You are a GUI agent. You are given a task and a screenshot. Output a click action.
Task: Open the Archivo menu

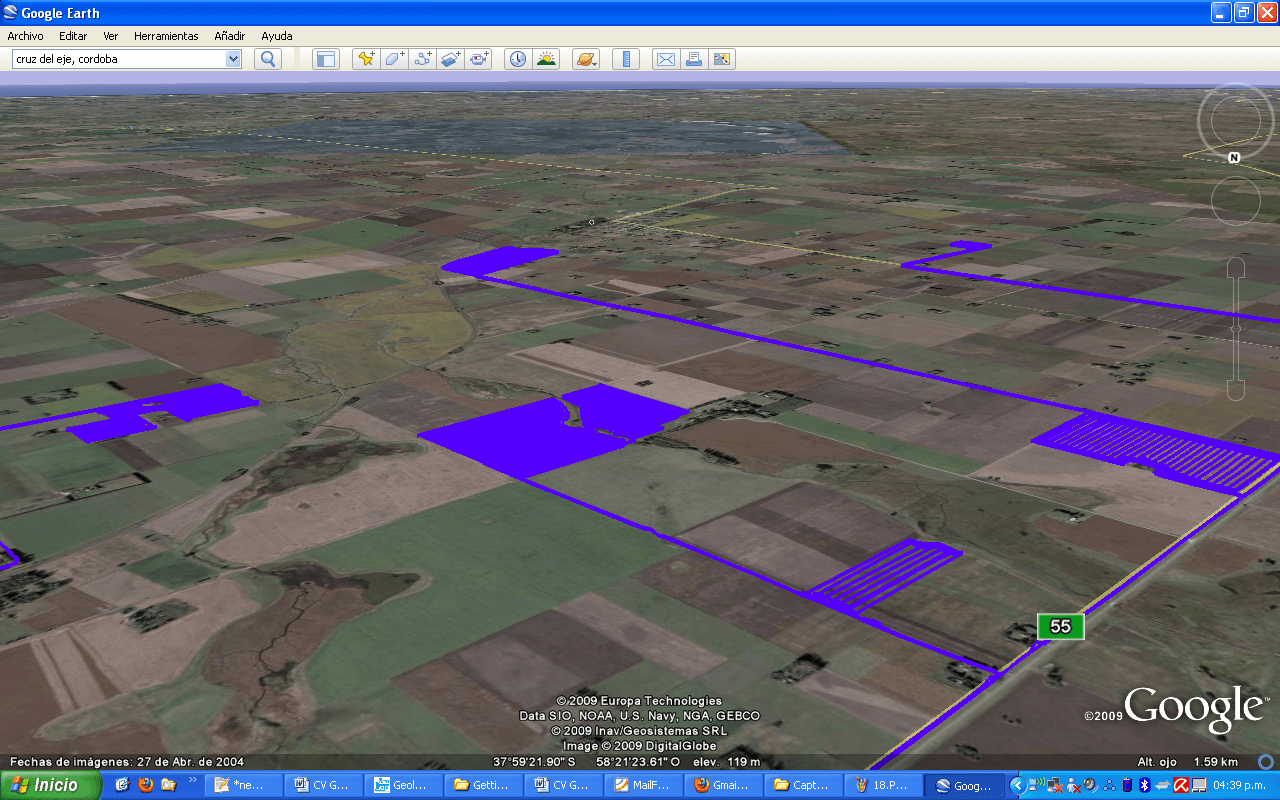pos(25,36)
